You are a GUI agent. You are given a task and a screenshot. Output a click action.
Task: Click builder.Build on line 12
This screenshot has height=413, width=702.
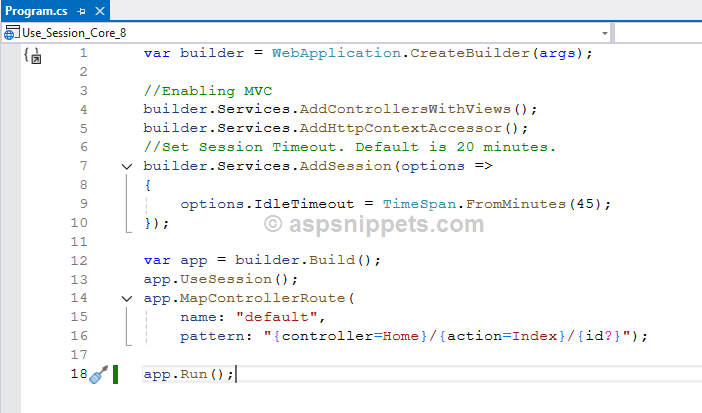coord(295,260)
